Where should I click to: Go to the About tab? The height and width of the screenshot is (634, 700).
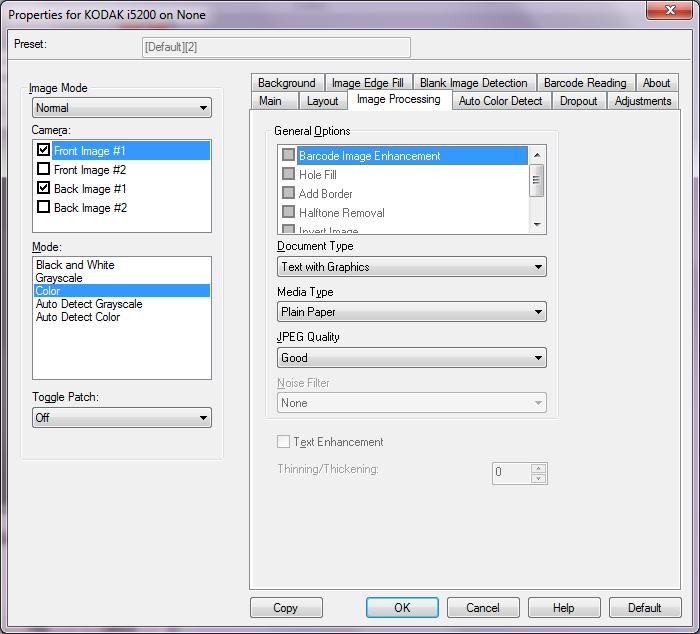coord(657,83)
